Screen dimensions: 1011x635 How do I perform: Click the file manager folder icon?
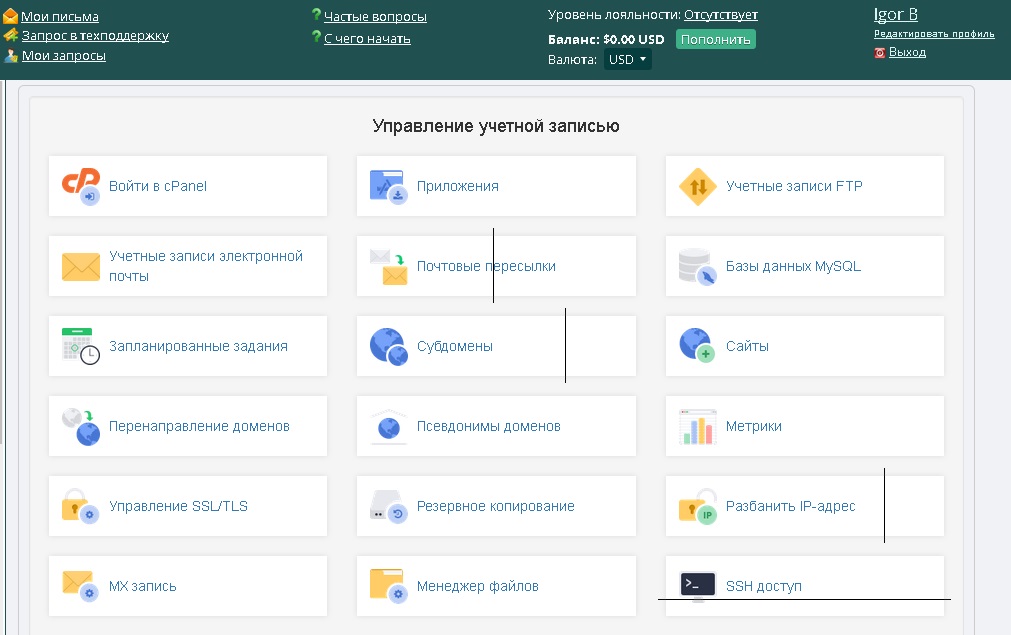pos(388,586)
